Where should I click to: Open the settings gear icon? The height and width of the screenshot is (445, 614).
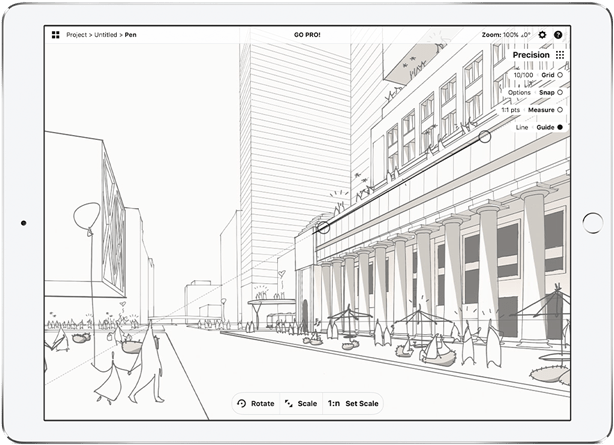542,35
